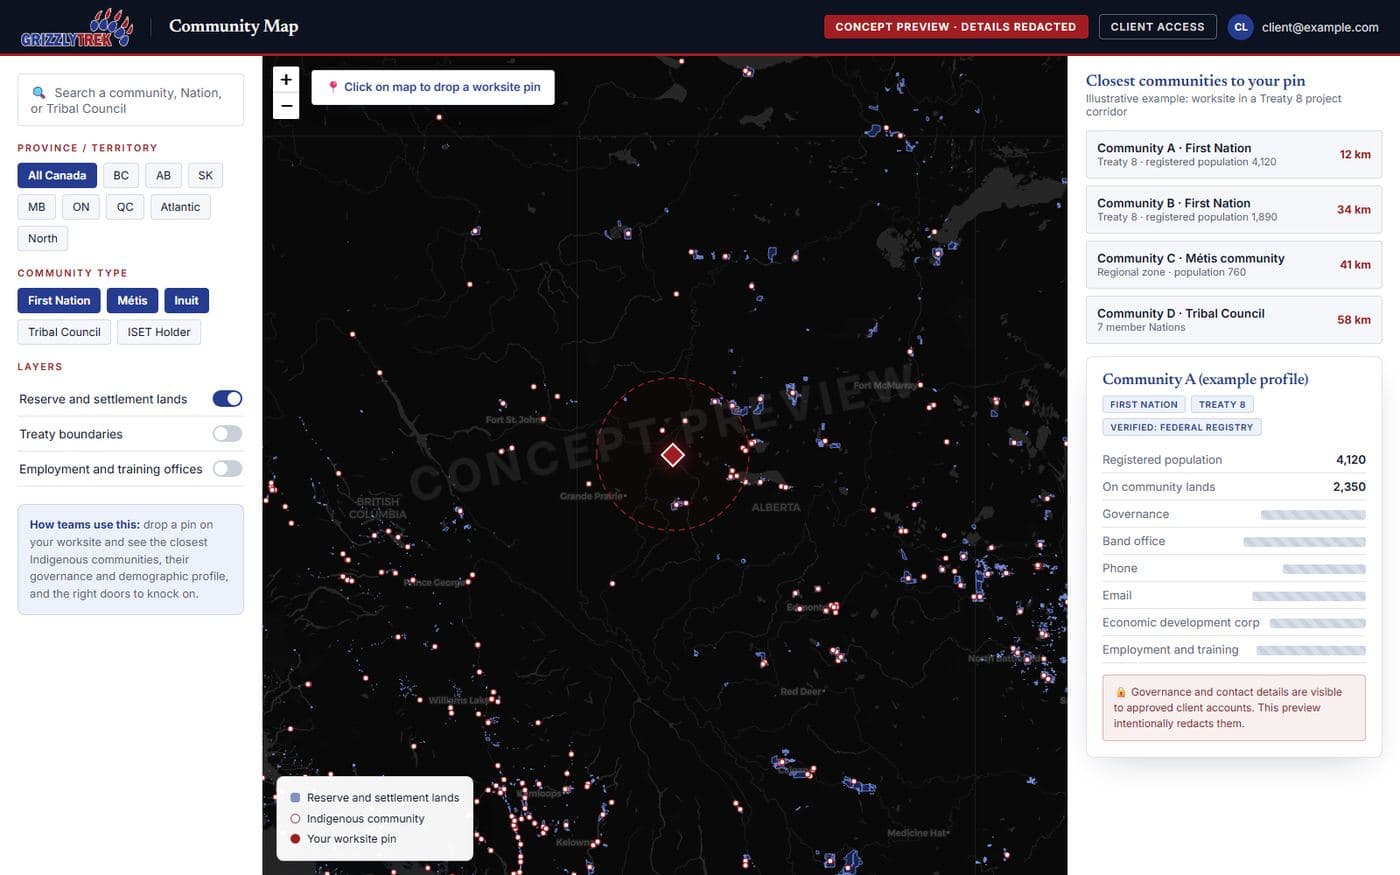Filter by MB province
Screen dimensions: 1400x875
tap(36, 207)
